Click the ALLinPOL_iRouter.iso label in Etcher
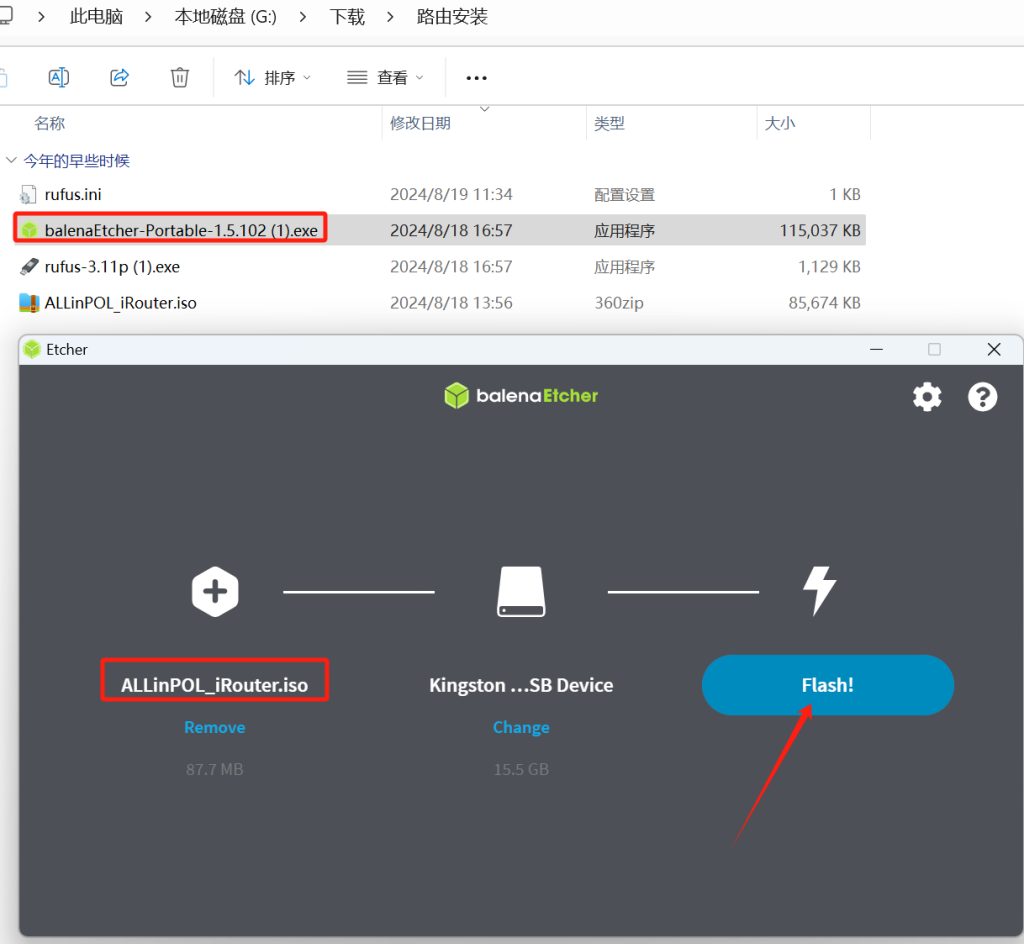 214,685
